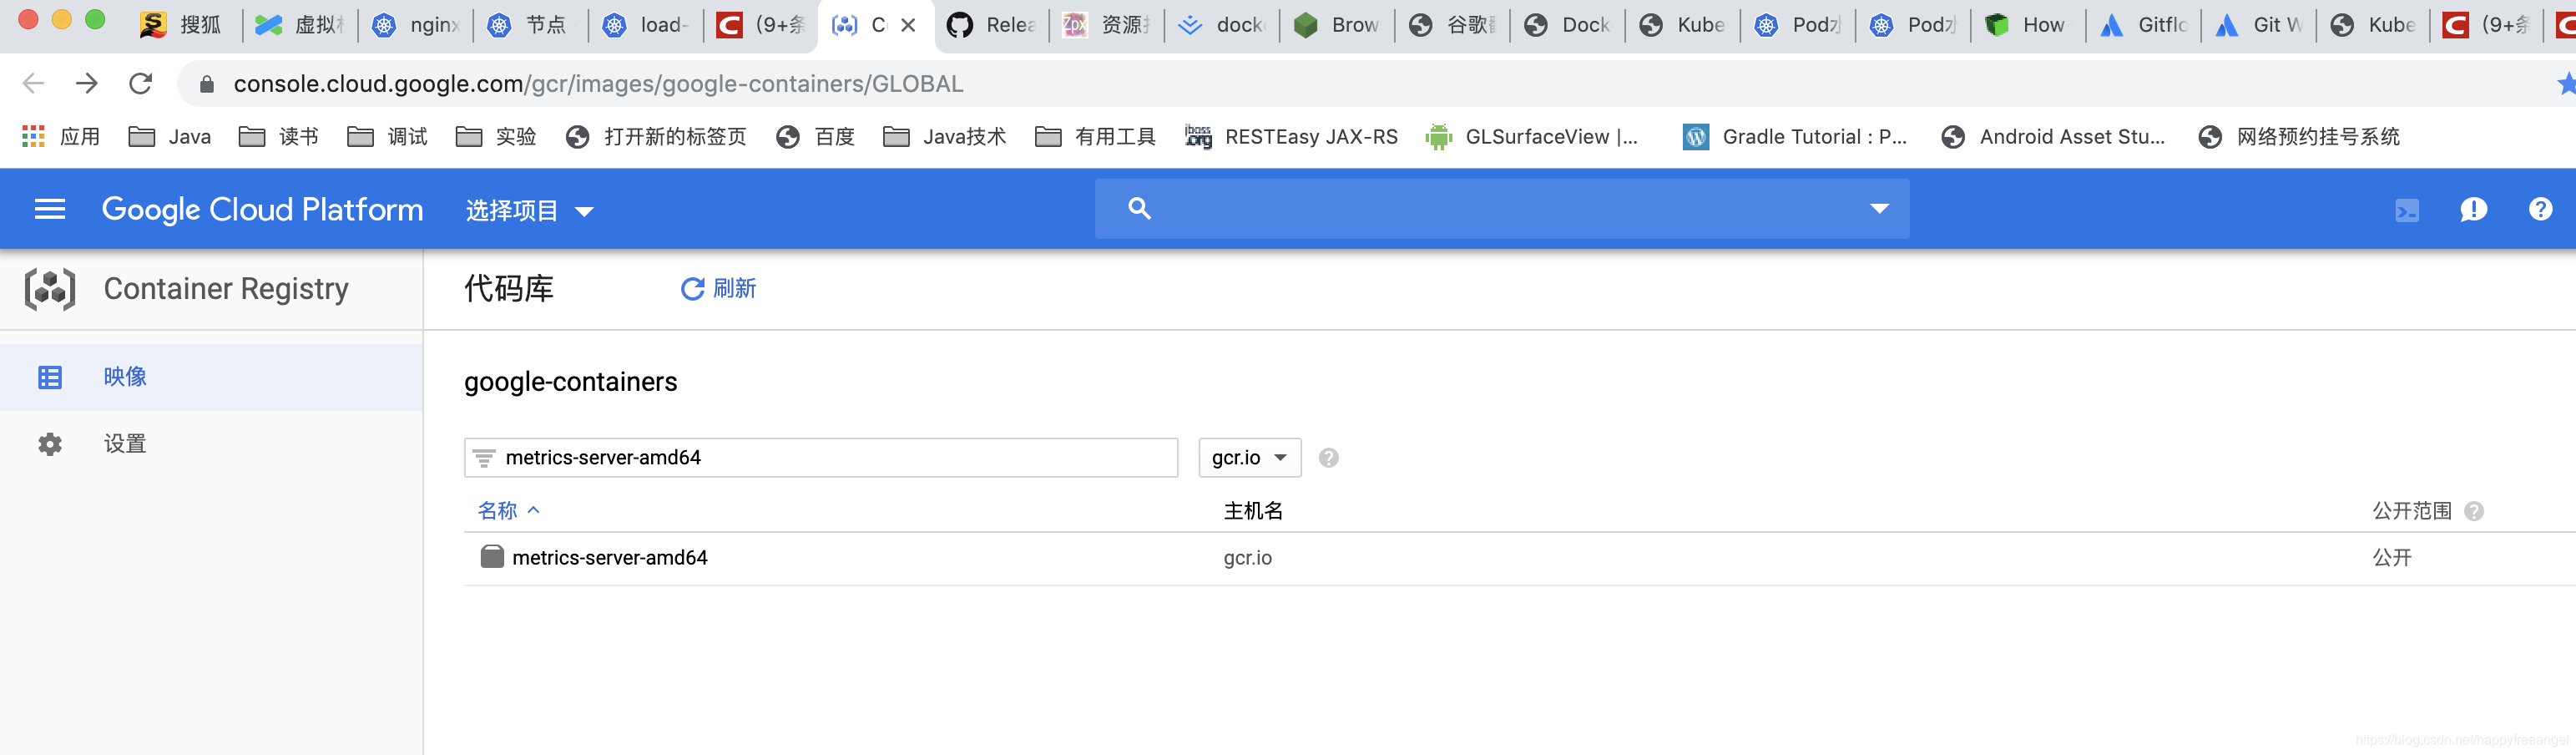Open Java bookmark folder
The image size is (2576, 755).
coord(170,137)
